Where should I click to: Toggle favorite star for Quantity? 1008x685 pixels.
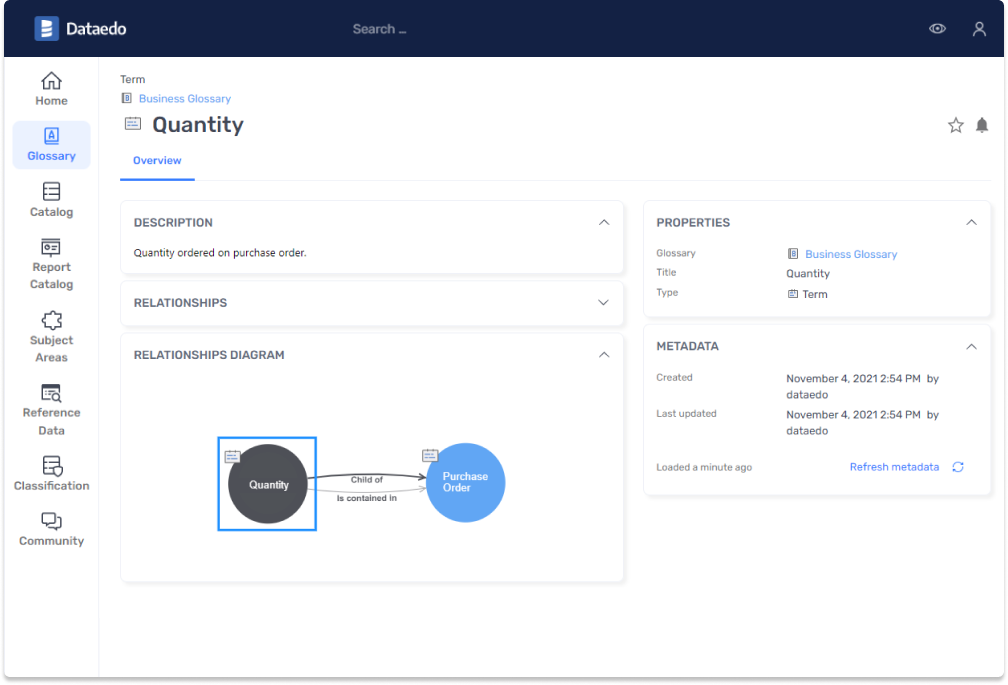click(955, 125)
